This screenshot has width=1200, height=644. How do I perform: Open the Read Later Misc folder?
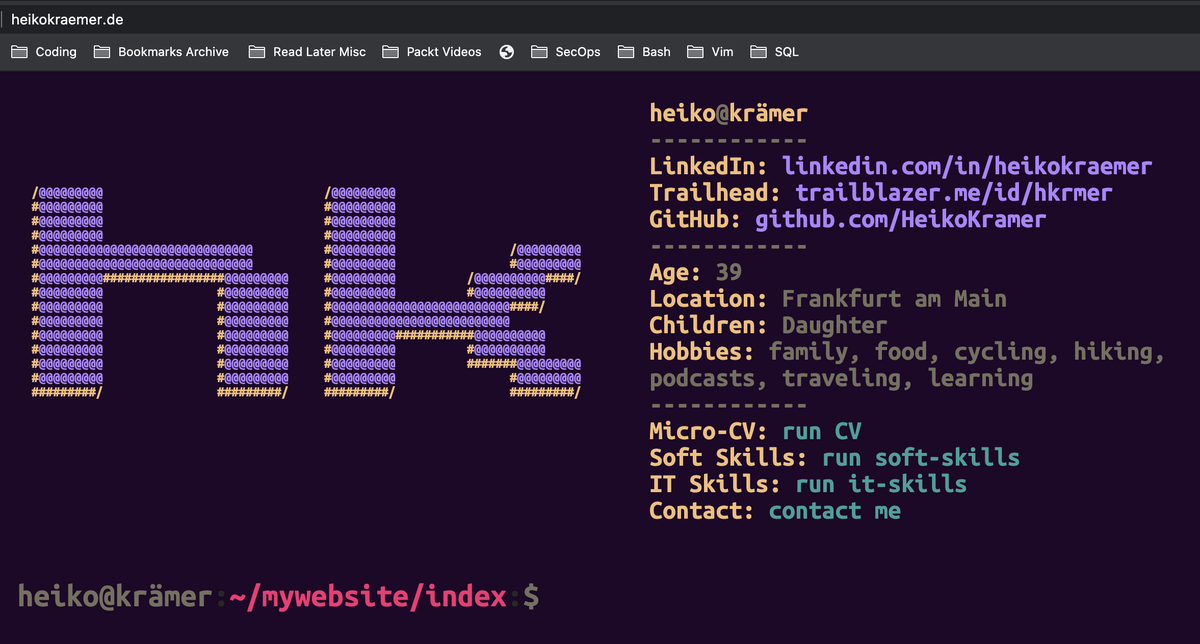307,52
